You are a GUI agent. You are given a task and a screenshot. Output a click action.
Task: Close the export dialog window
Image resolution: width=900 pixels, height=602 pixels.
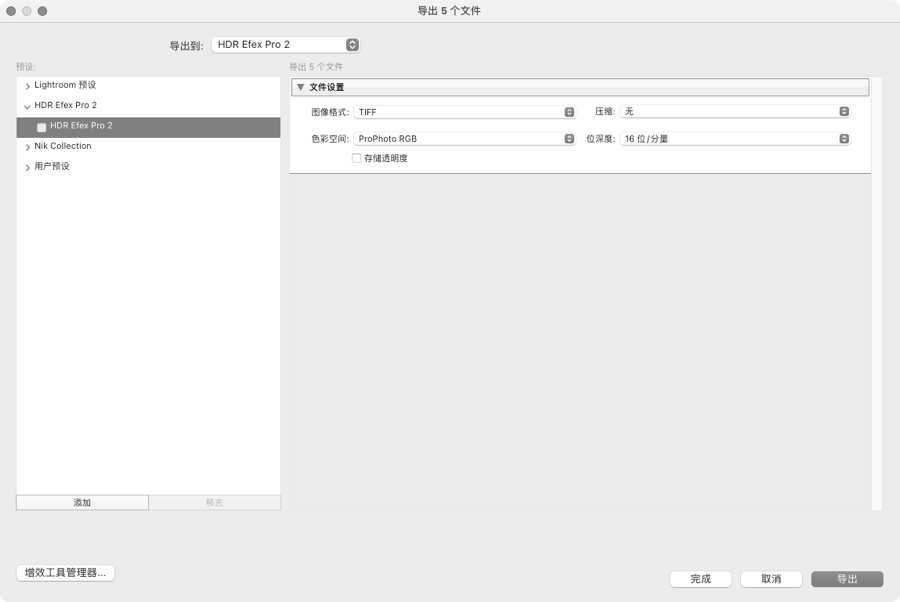tap(11, 11)
